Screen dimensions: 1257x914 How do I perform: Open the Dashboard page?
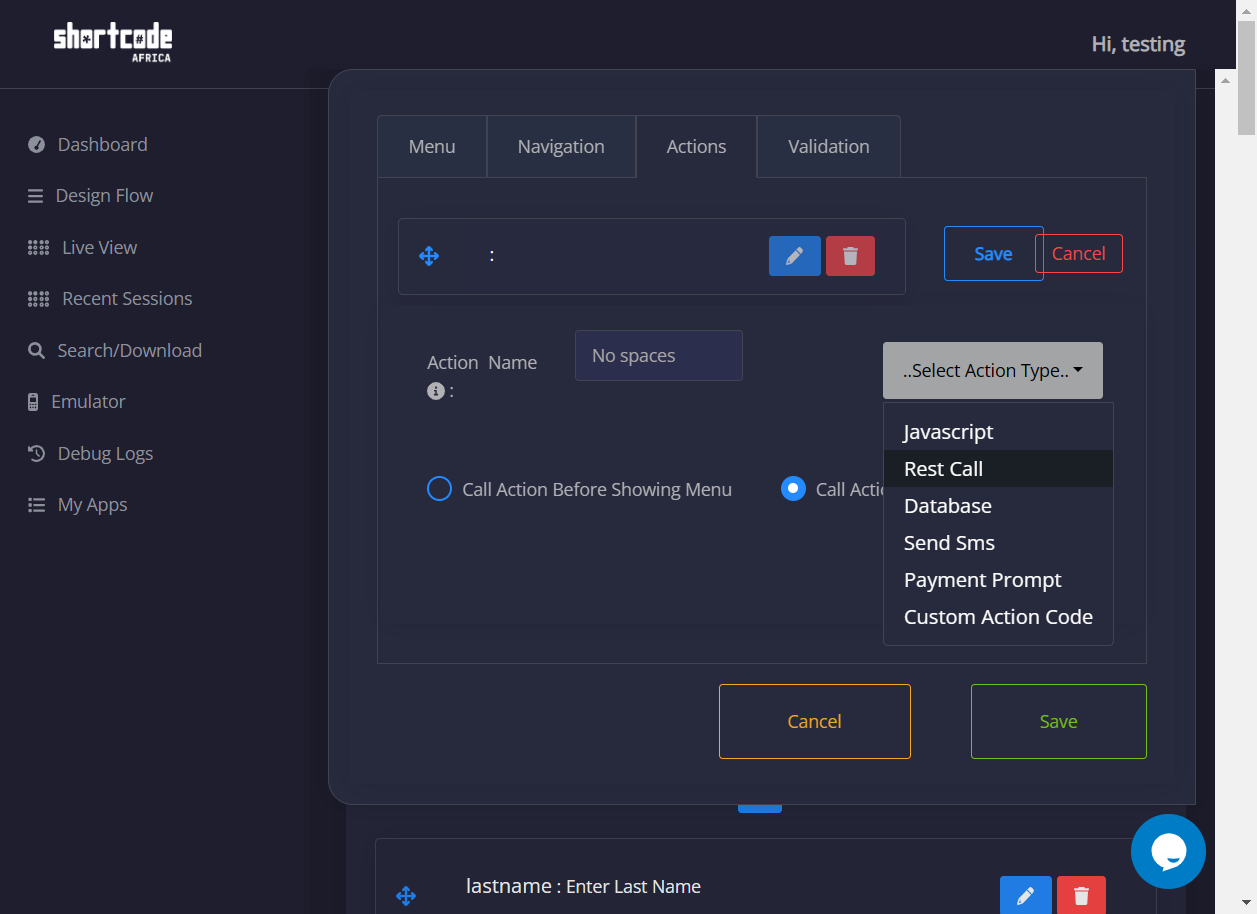tap(102, 145)
